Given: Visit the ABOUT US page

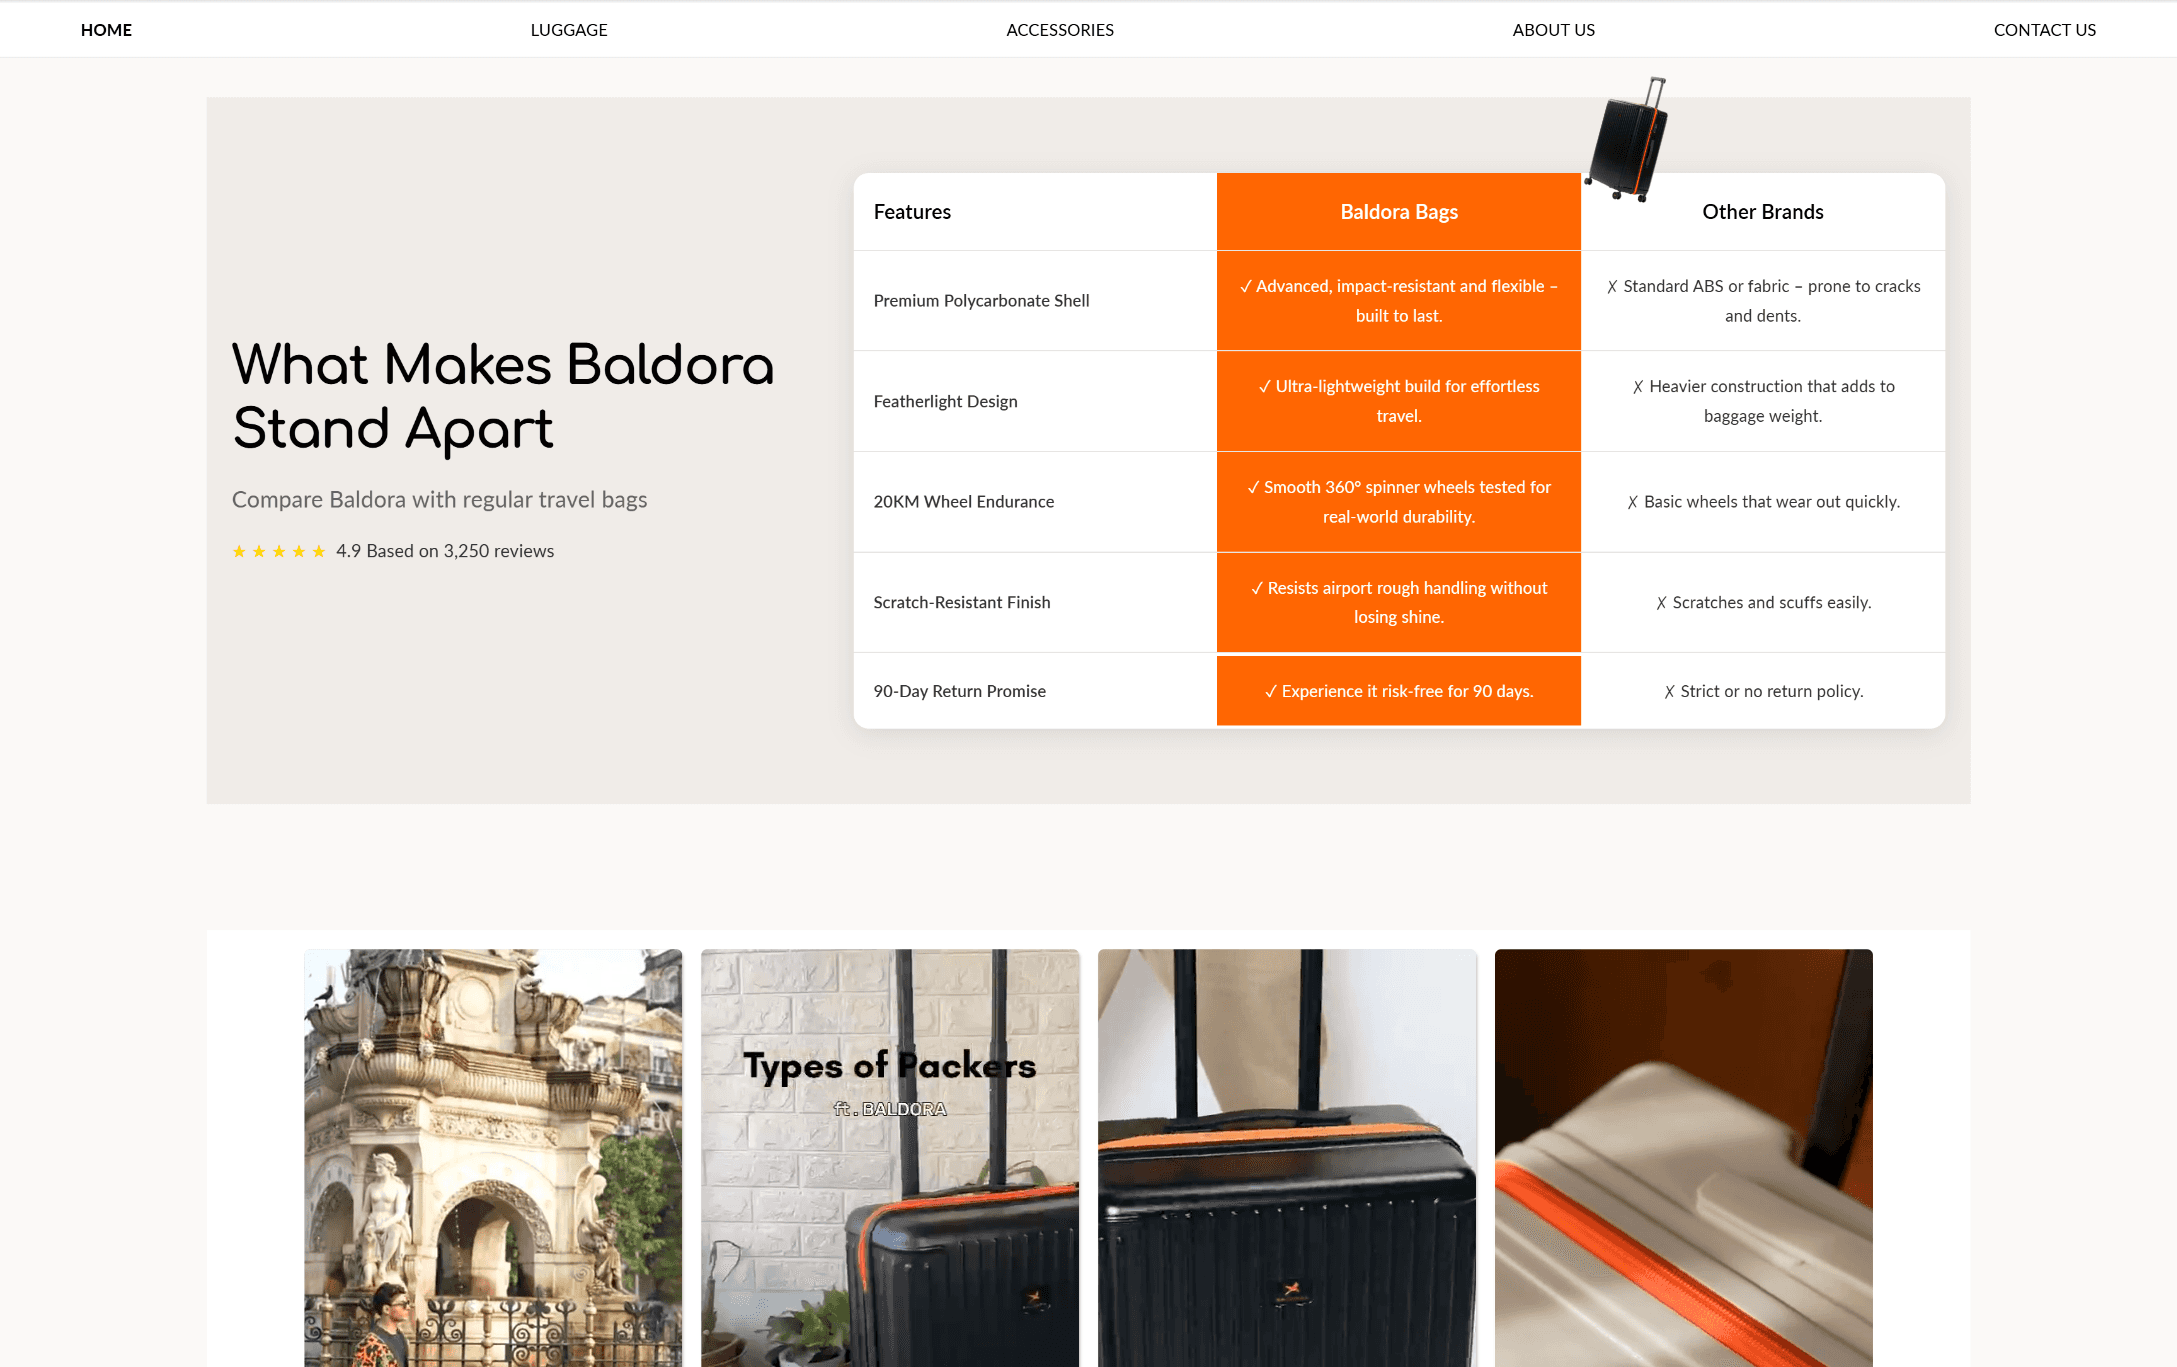Looking at the screenshot, I should (1552, 30).
